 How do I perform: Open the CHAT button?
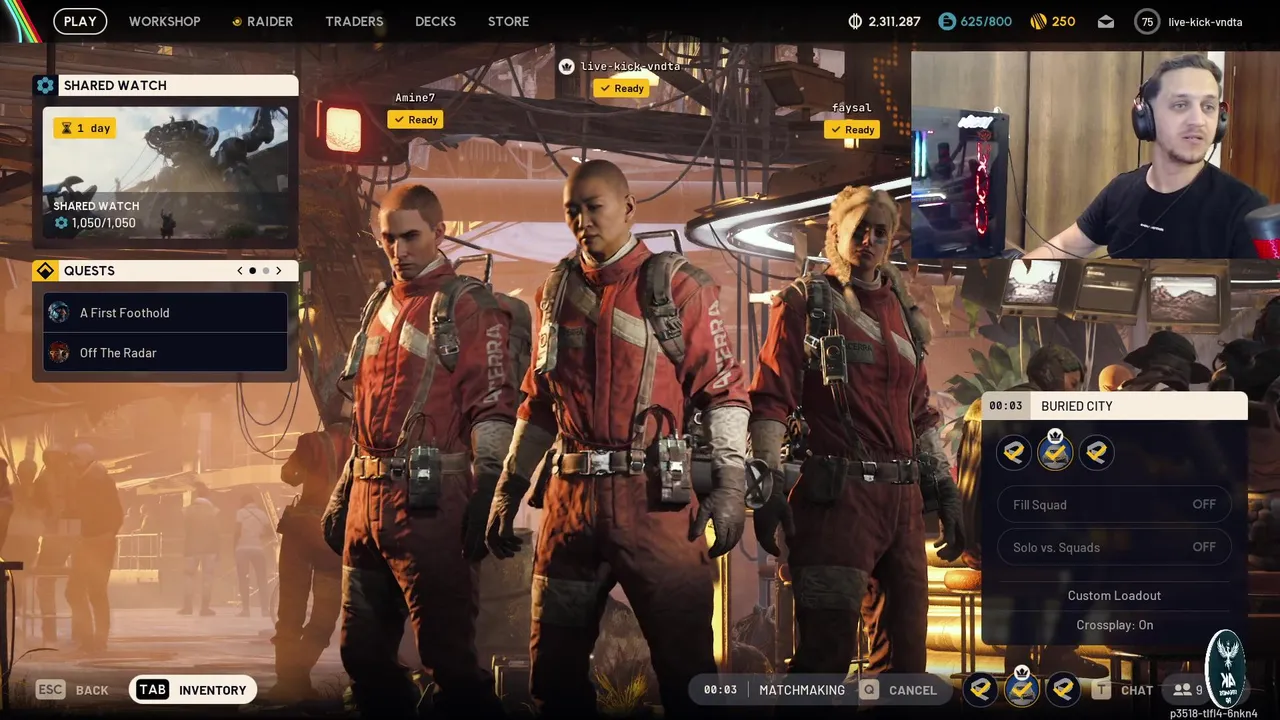pos(1137,691)
